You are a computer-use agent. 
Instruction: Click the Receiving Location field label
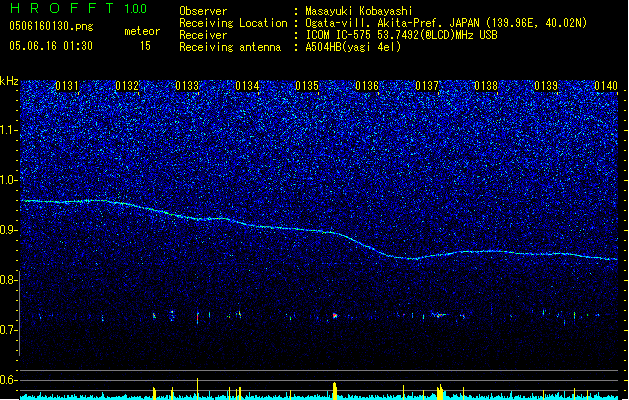coord(233,23)
